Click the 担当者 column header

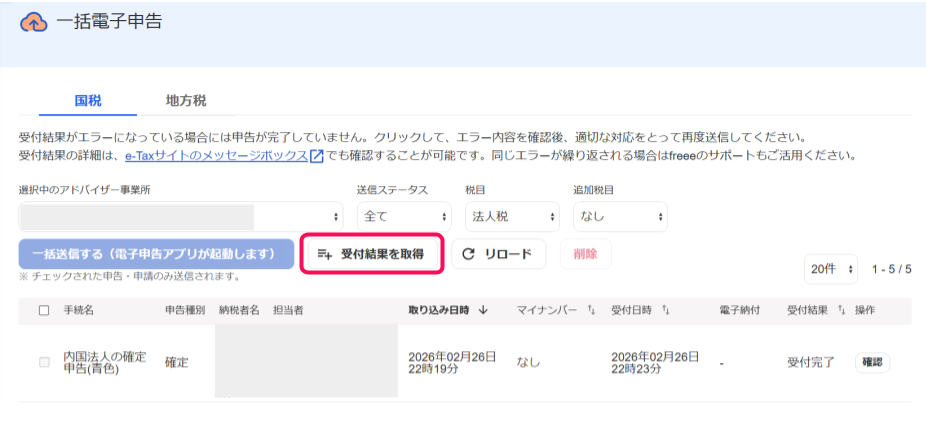[288, 310]
